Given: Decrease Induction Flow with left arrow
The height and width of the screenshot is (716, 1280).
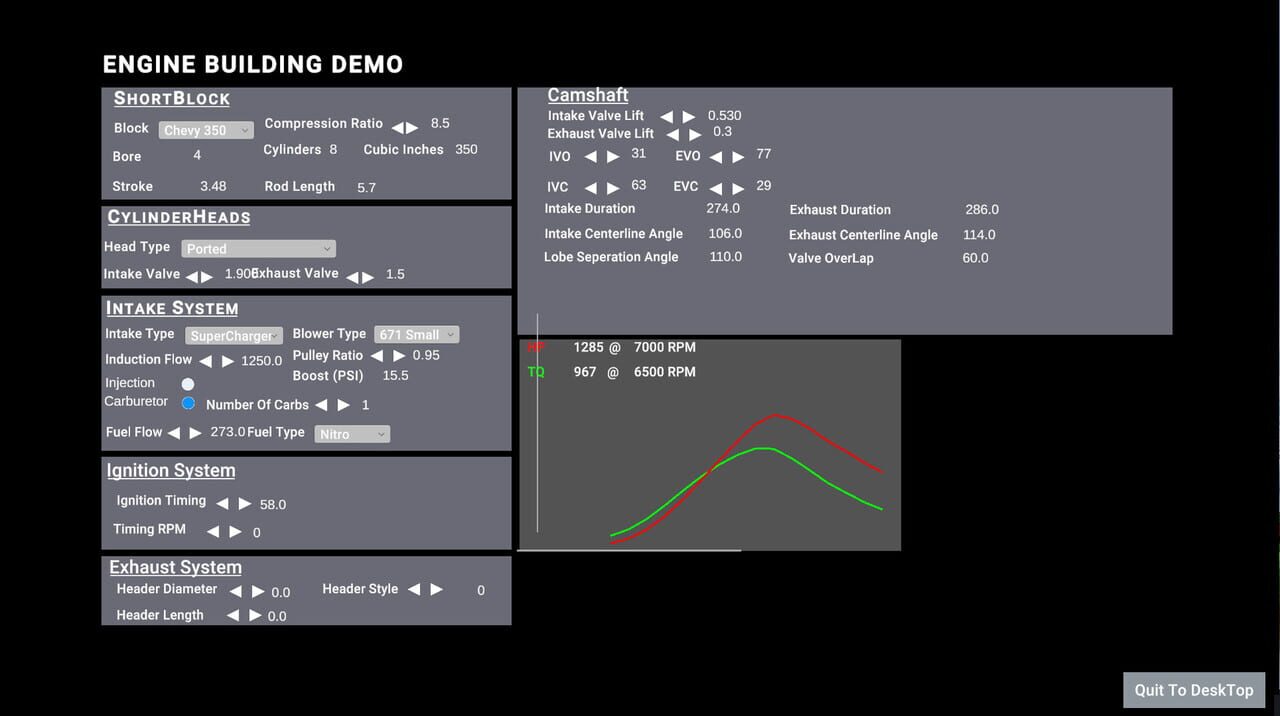Looking at the screenshot, I should pyautogui.click(x=205, y=361).
